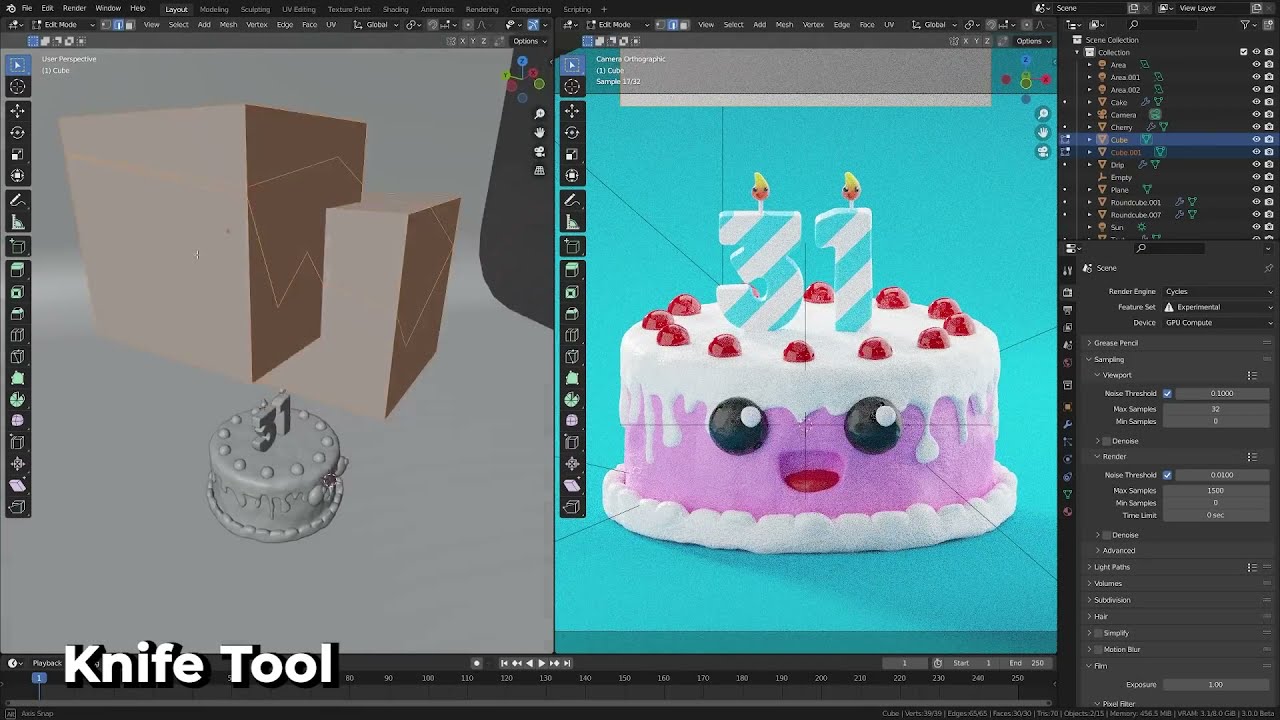Hide the Camera object in outliner

[x=1256, y=115]
